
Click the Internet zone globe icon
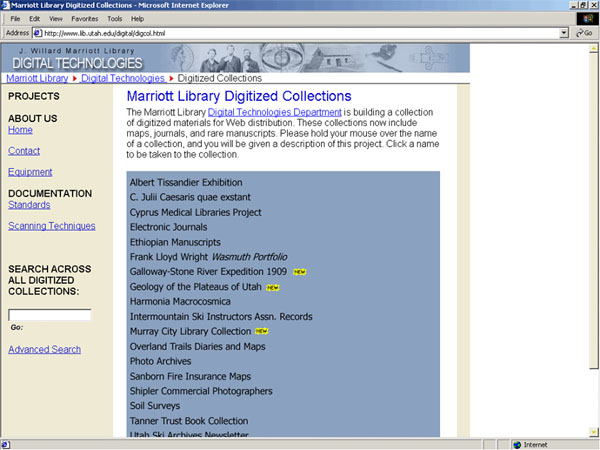pos(517,445)
